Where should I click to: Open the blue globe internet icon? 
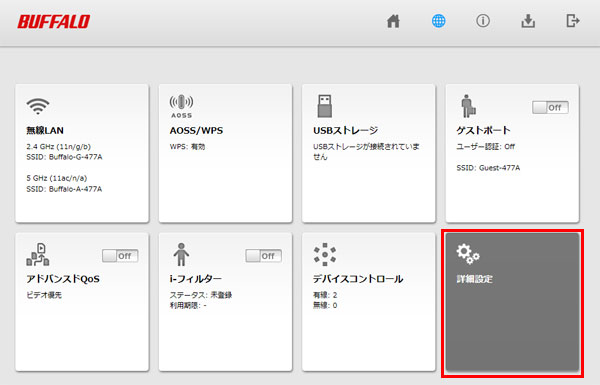439,21
